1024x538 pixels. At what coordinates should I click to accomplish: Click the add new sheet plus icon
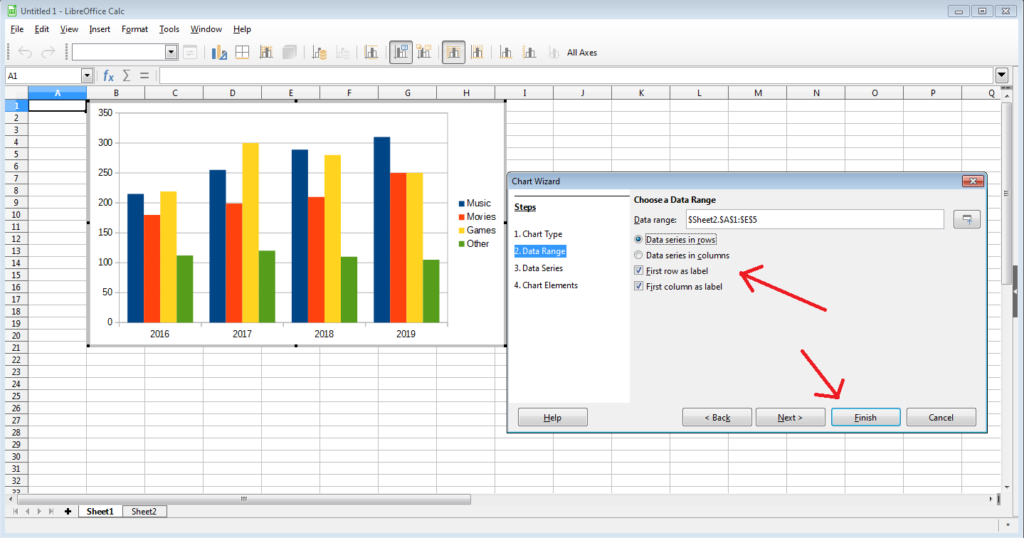[67, 511]
